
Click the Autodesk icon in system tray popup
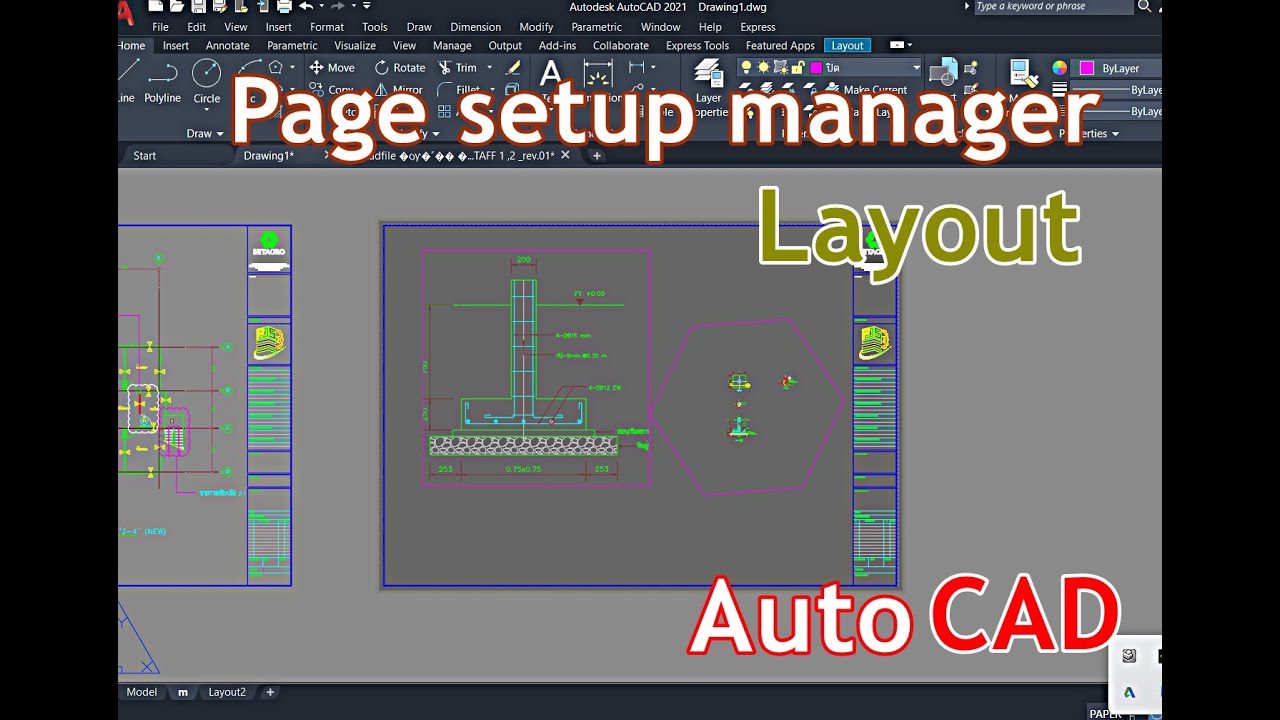(x=1129, y=692)
